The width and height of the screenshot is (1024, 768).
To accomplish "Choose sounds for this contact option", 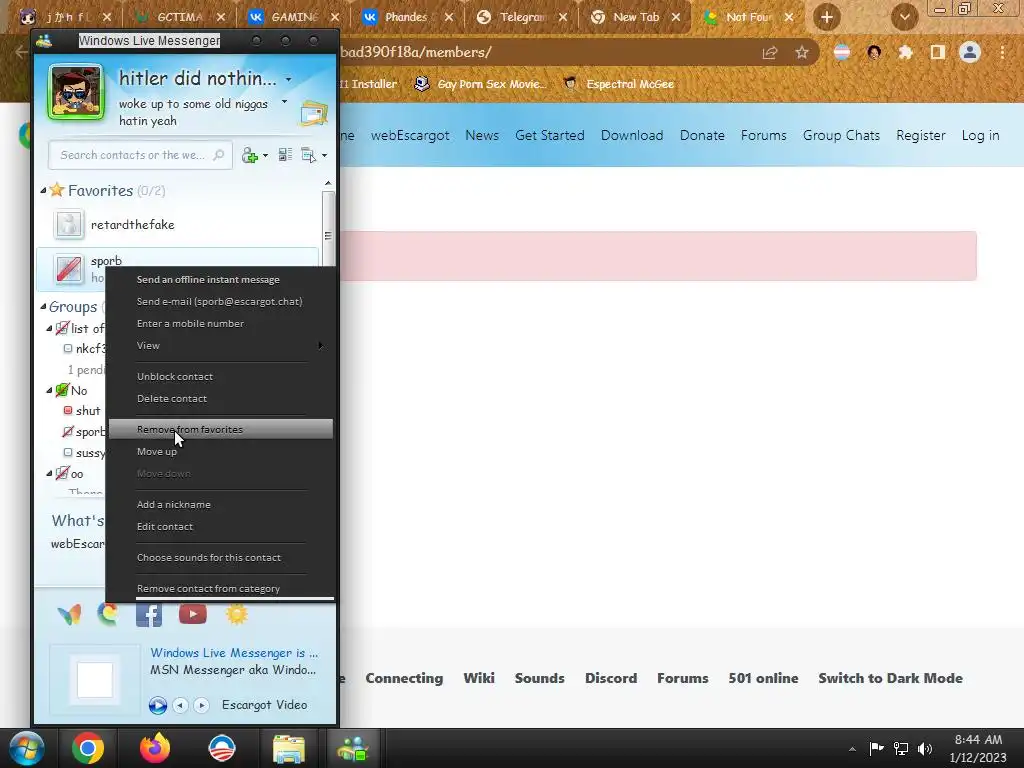I will point(208,557).
